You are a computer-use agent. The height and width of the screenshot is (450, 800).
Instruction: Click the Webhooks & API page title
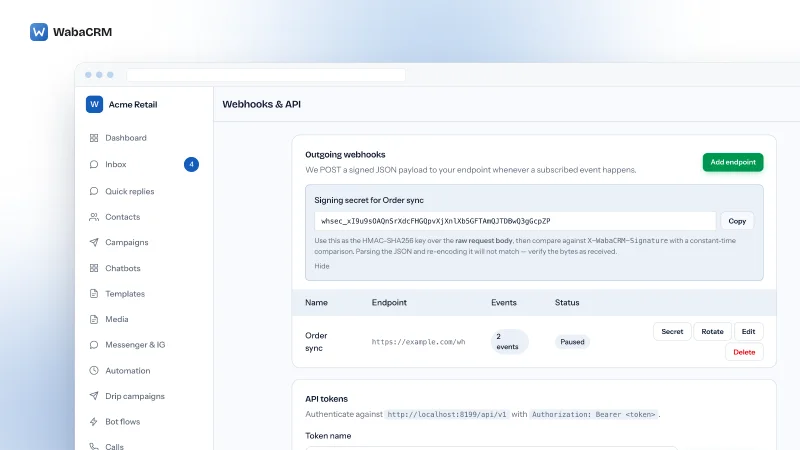click(261, 104)
